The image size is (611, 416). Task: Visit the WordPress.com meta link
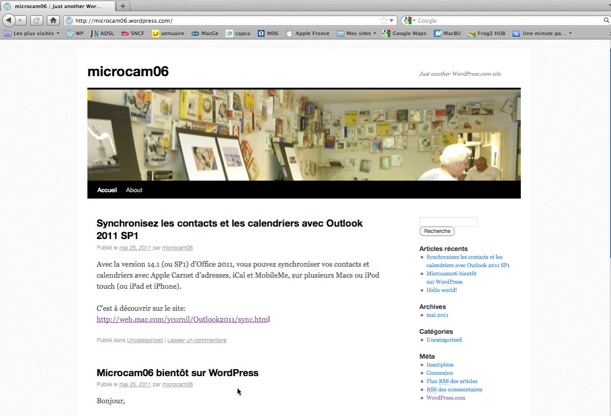(x=446, y=398)
